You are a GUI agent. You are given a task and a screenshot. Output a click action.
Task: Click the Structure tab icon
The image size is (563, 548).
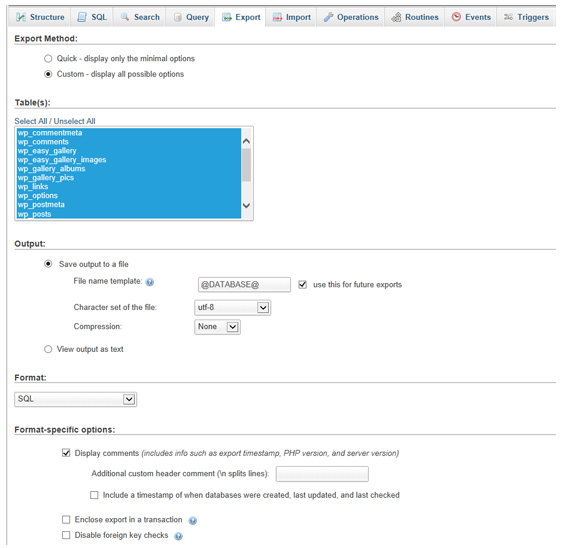click(21, 17)
